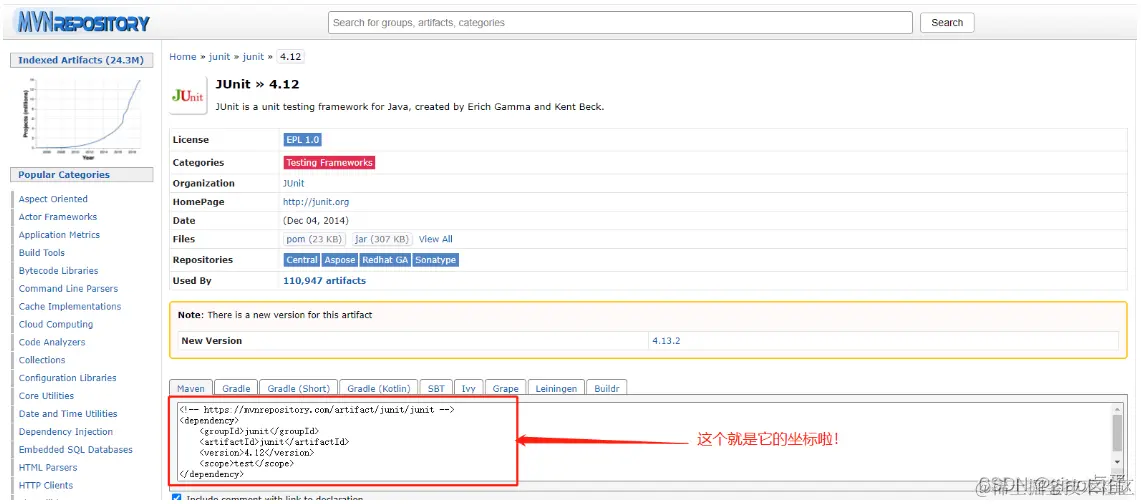The image size is (1141, 504).
Task: Open Cloud Computing category
Action: 55,324
